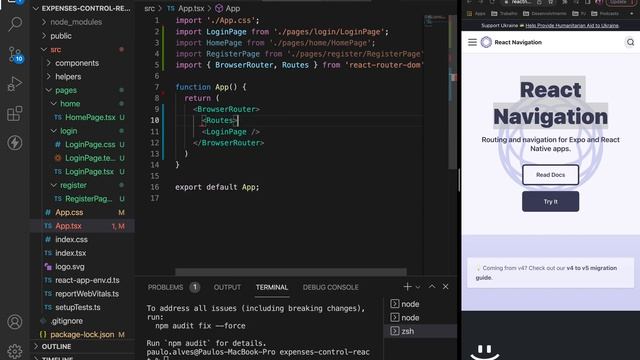Click the Try It button

coord(550,202)
